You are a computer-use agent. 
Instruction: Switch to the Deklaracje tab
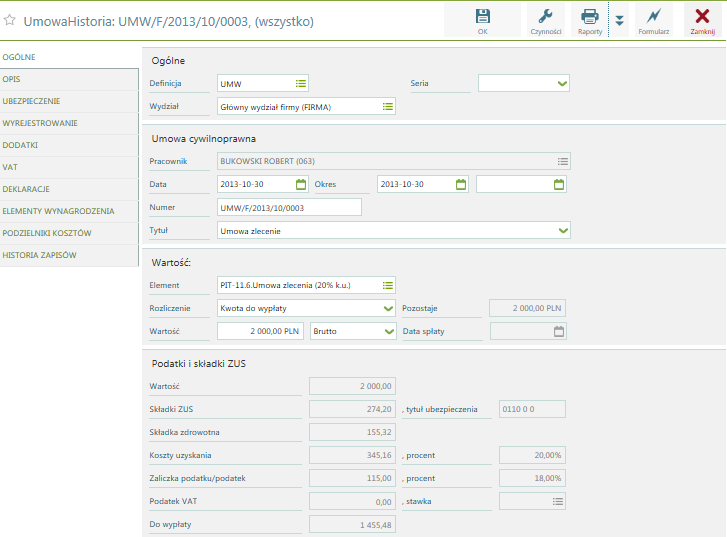70,189
